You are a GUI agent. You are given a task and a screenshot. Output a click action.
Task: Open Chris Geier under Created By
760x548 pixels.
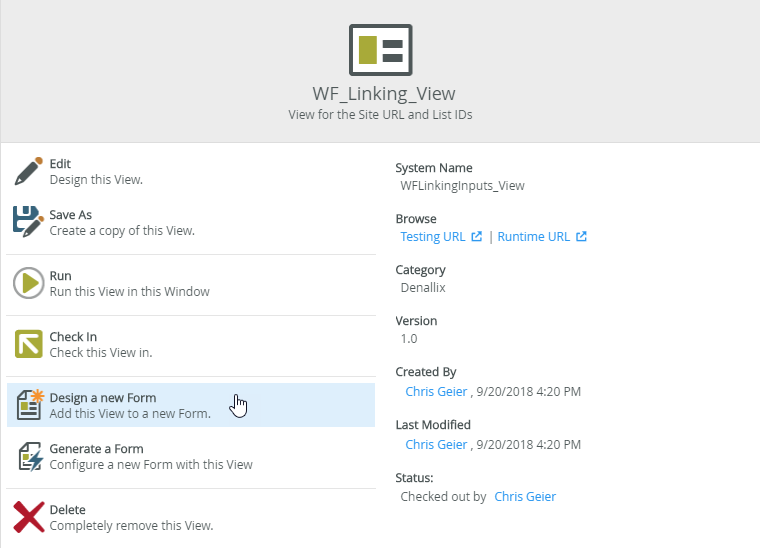(436, 391)
